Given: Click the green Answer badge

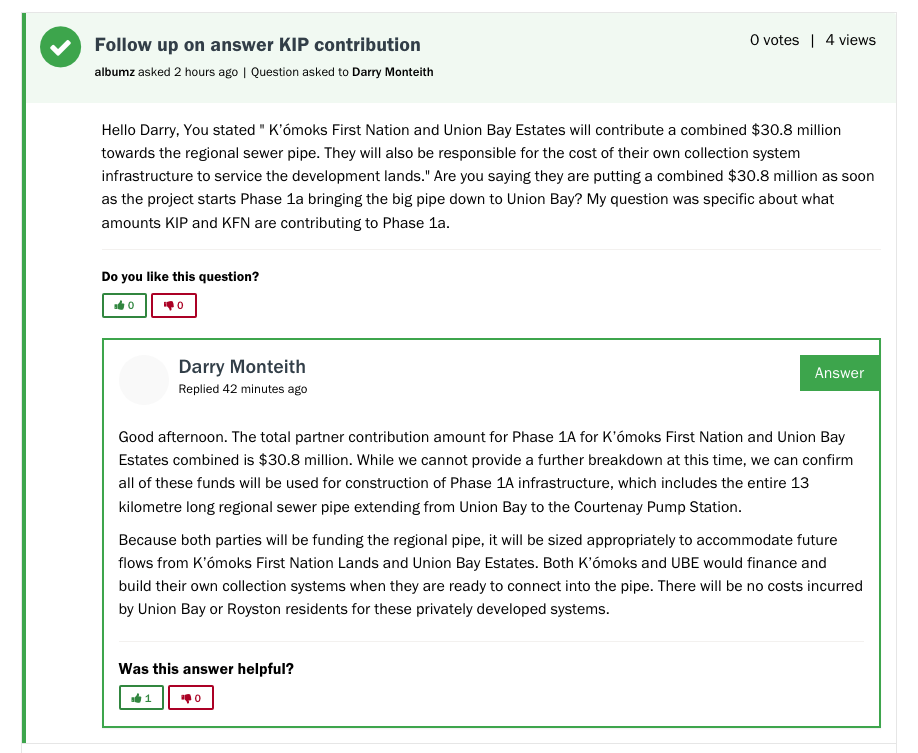Looking at the screenshot, I should [x=839, y=373].
